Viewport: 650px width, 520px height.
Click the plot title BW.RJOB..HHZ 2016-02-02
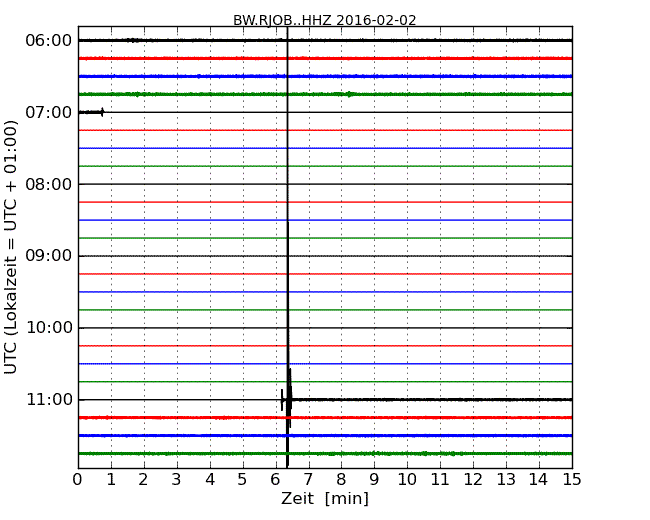pyautogui.click(x=325, y=20)
